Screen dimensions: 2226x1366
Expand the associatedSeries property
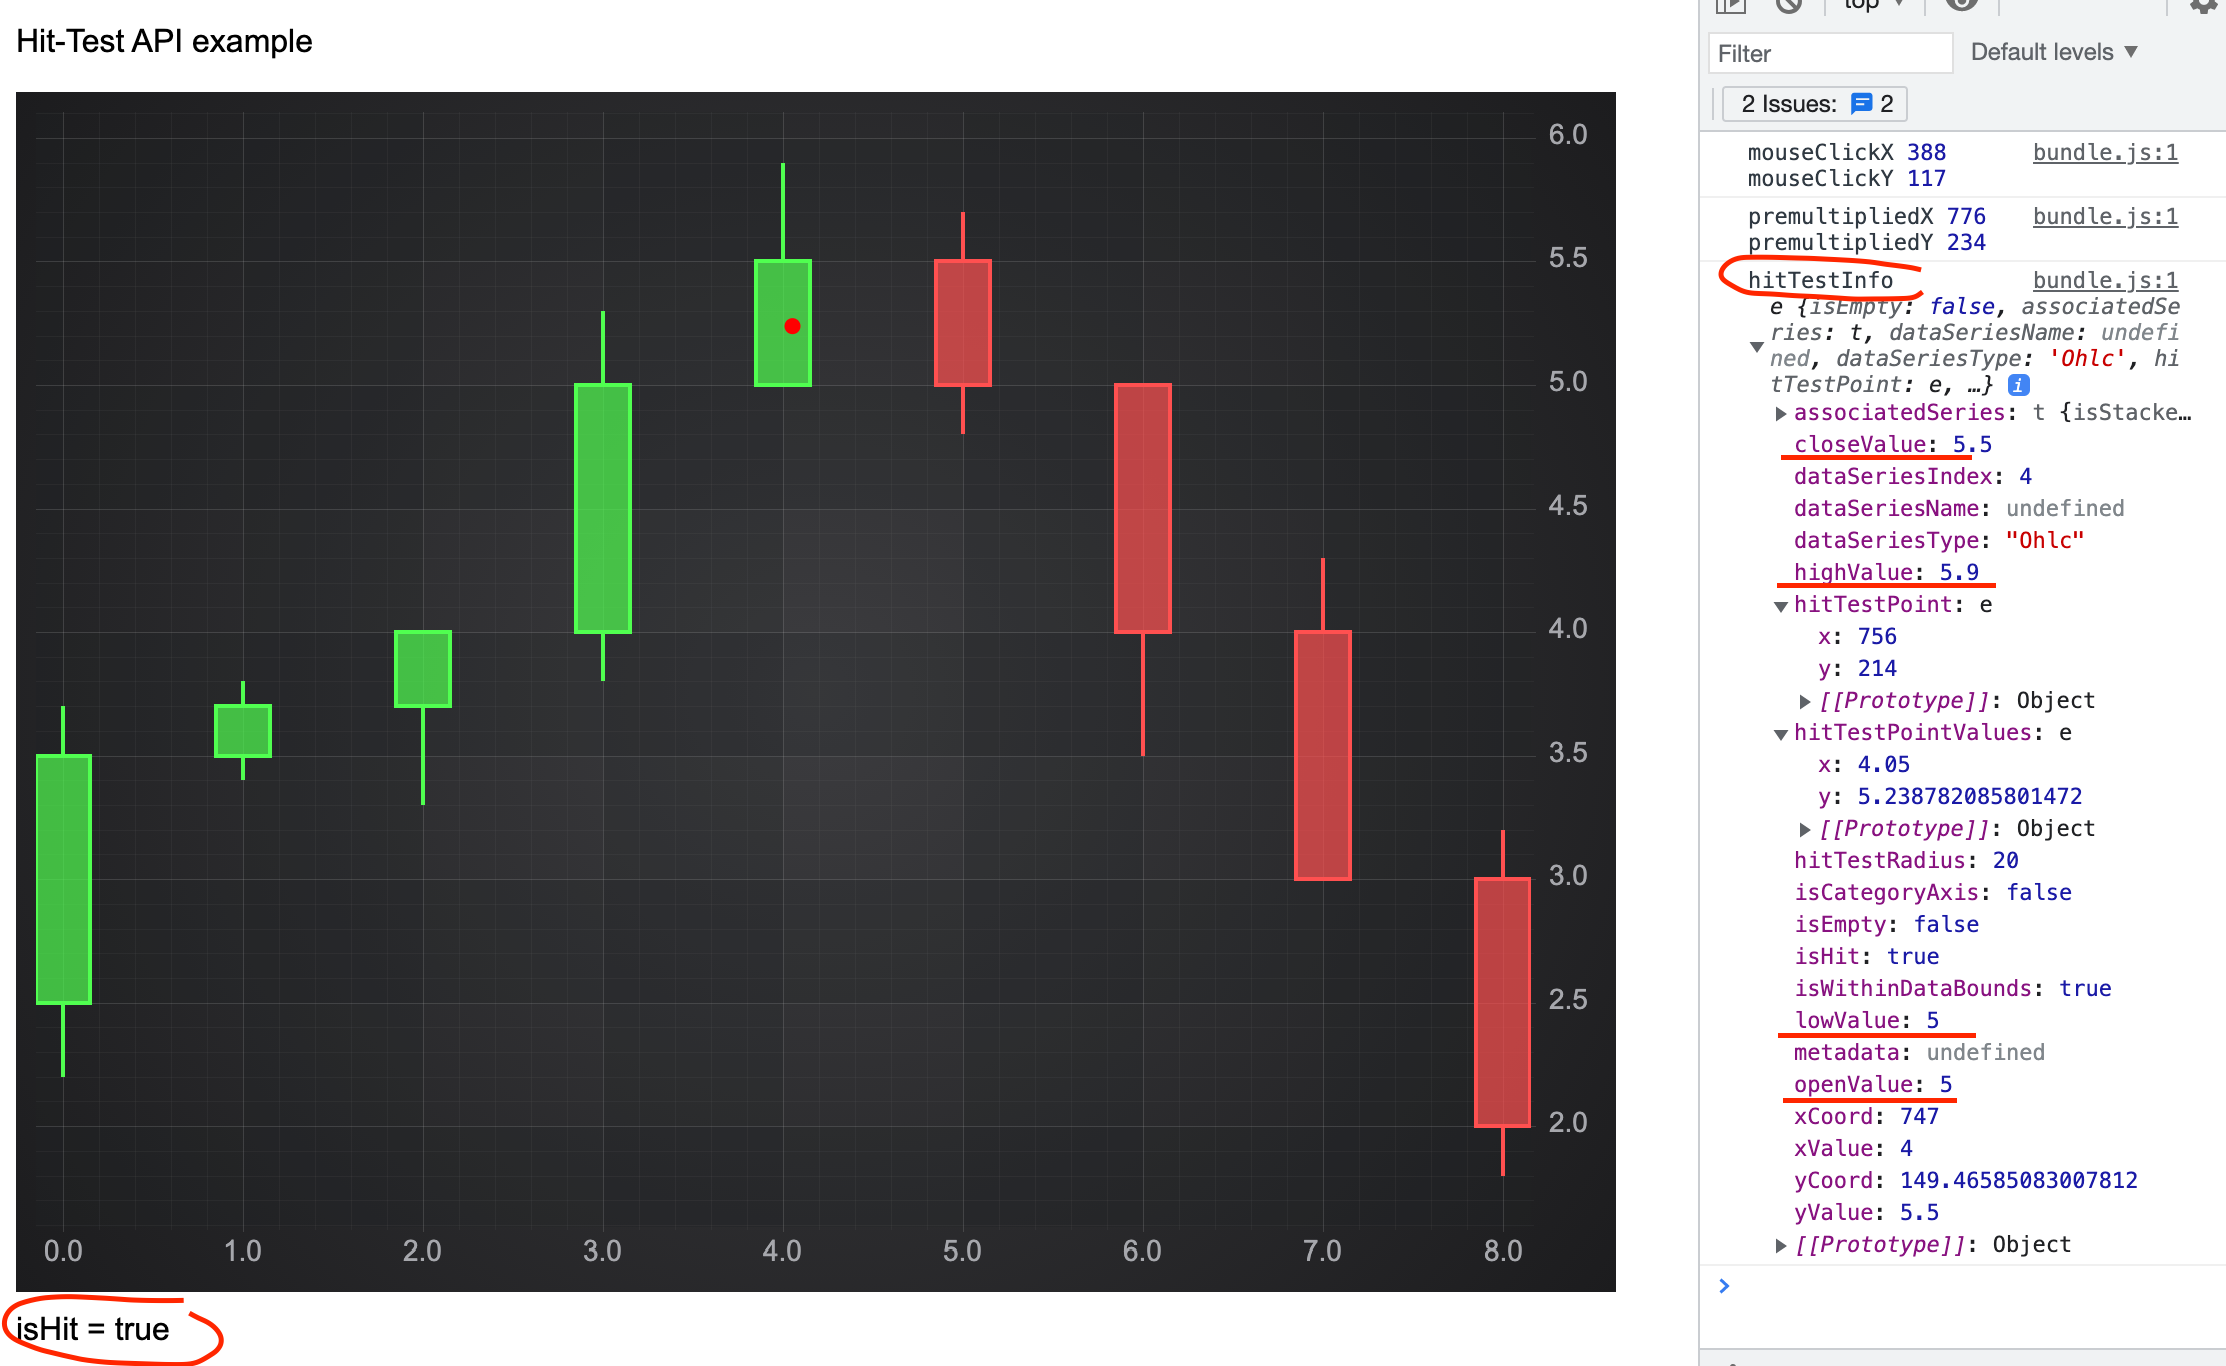pos(1781,413)
